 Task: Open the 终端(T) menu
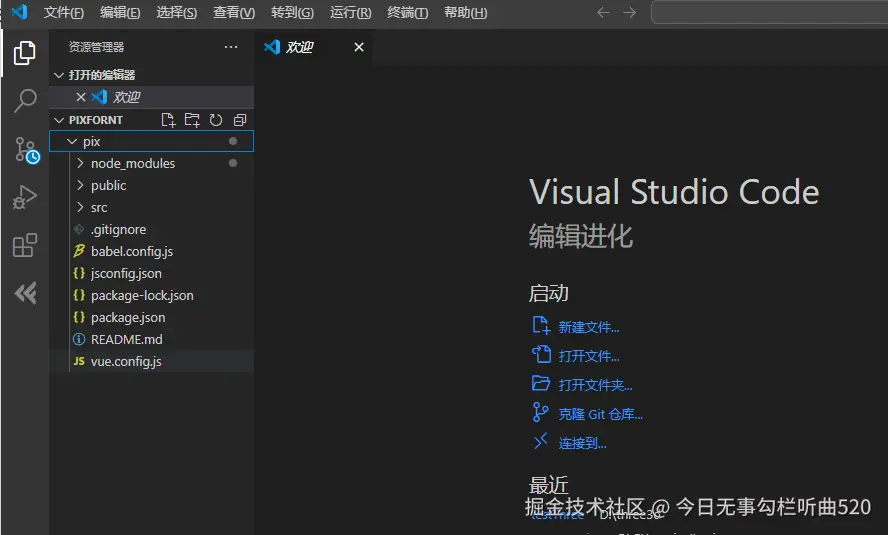[408, 12]
